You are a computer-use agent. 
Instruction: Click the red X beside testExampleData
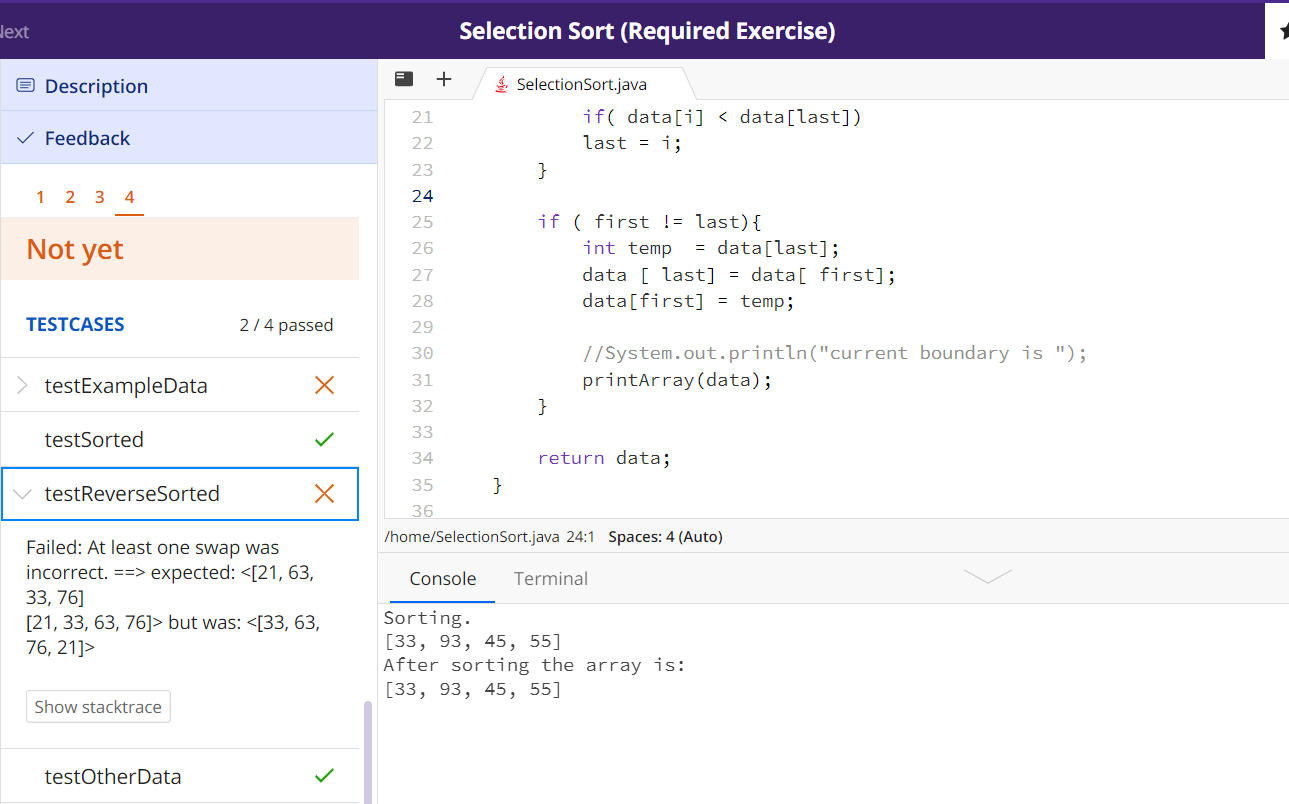[x=324, y=384]
